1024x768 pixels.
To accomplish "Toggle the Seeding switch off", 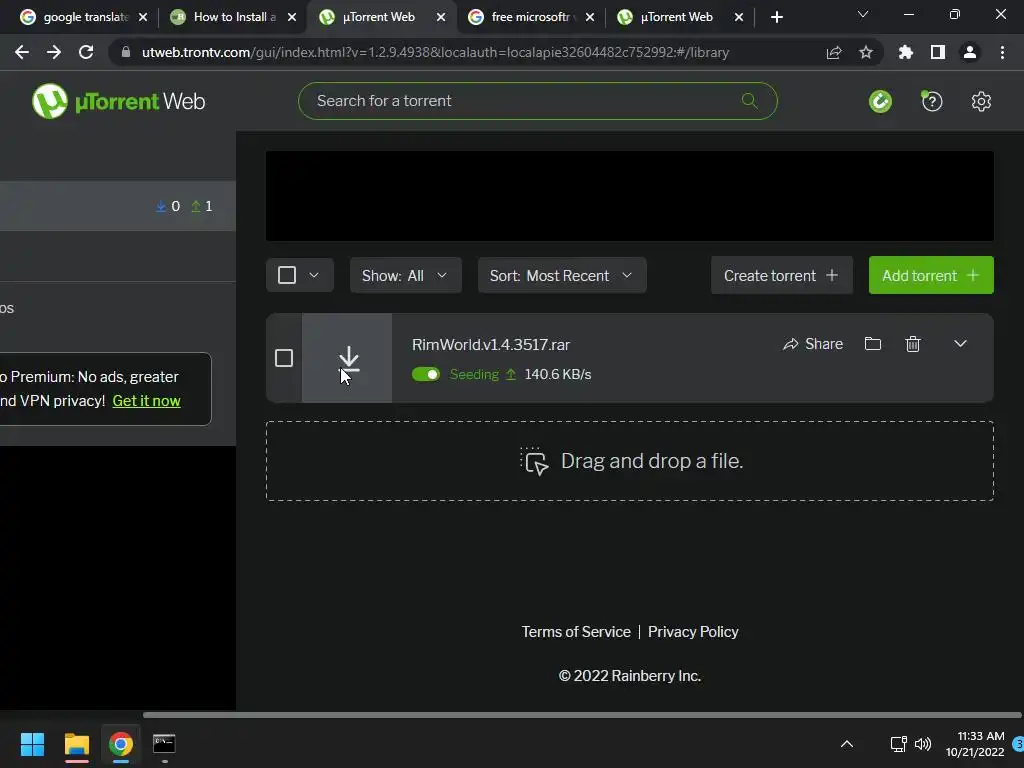I will pos(426,374).
